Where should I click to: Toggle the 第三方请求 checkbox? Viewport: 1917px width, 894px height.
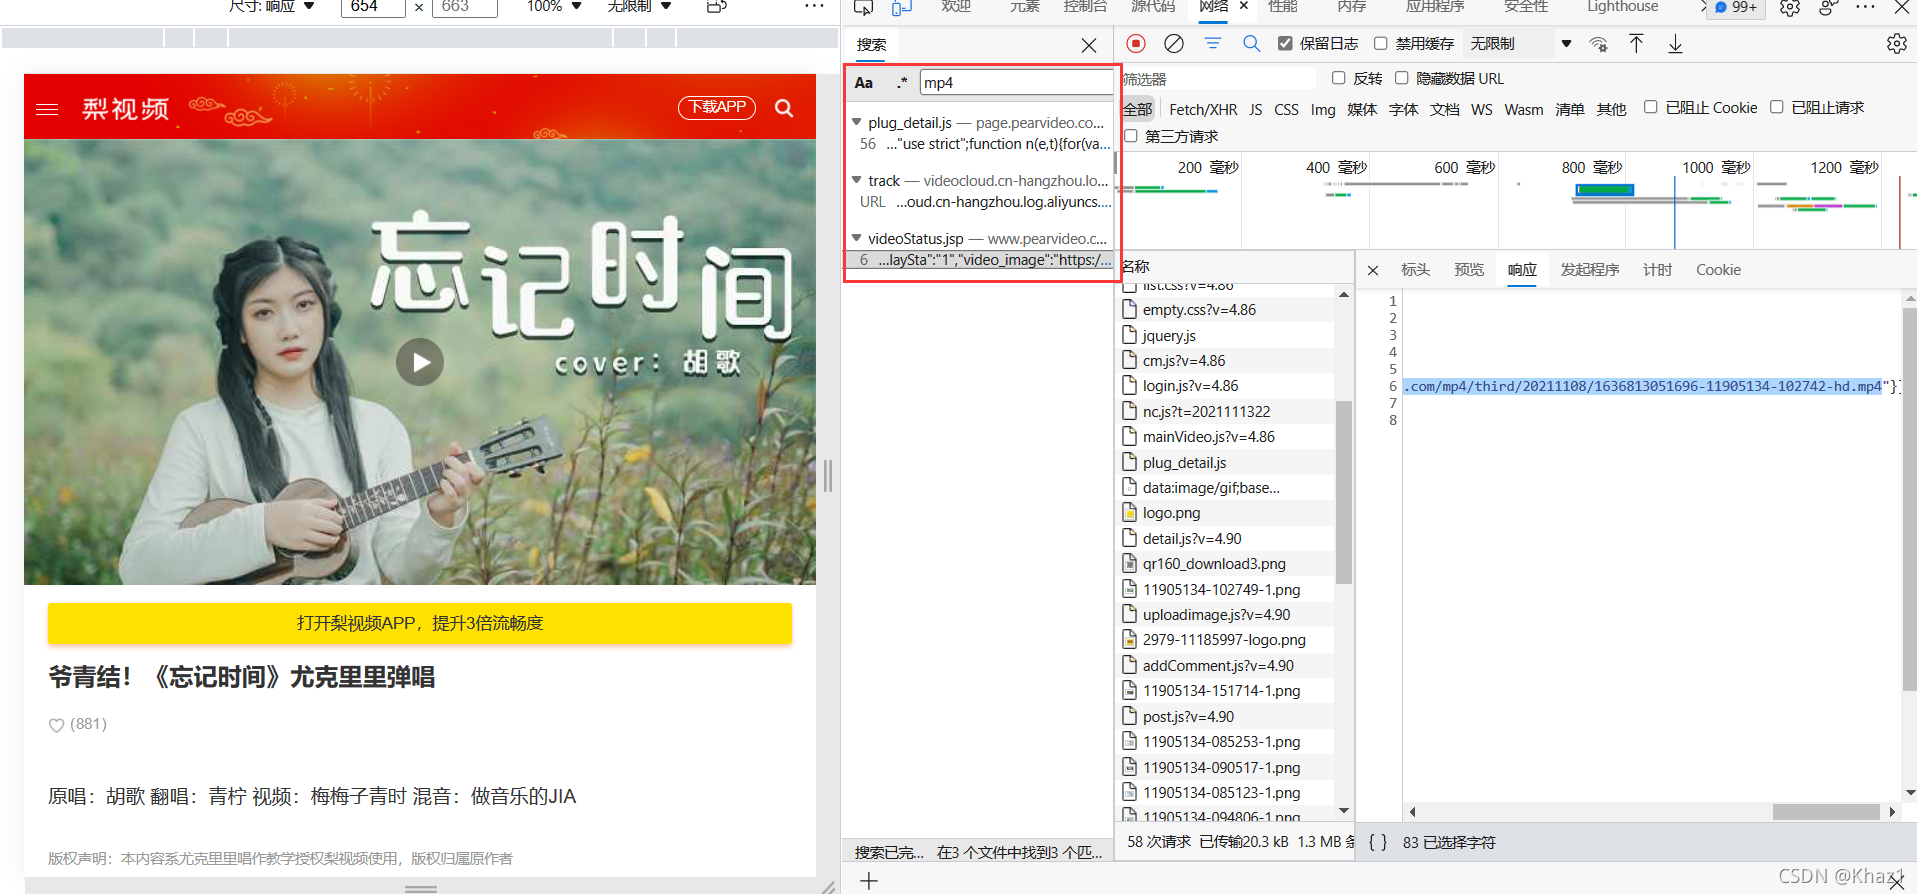(x=1131, y=136)
